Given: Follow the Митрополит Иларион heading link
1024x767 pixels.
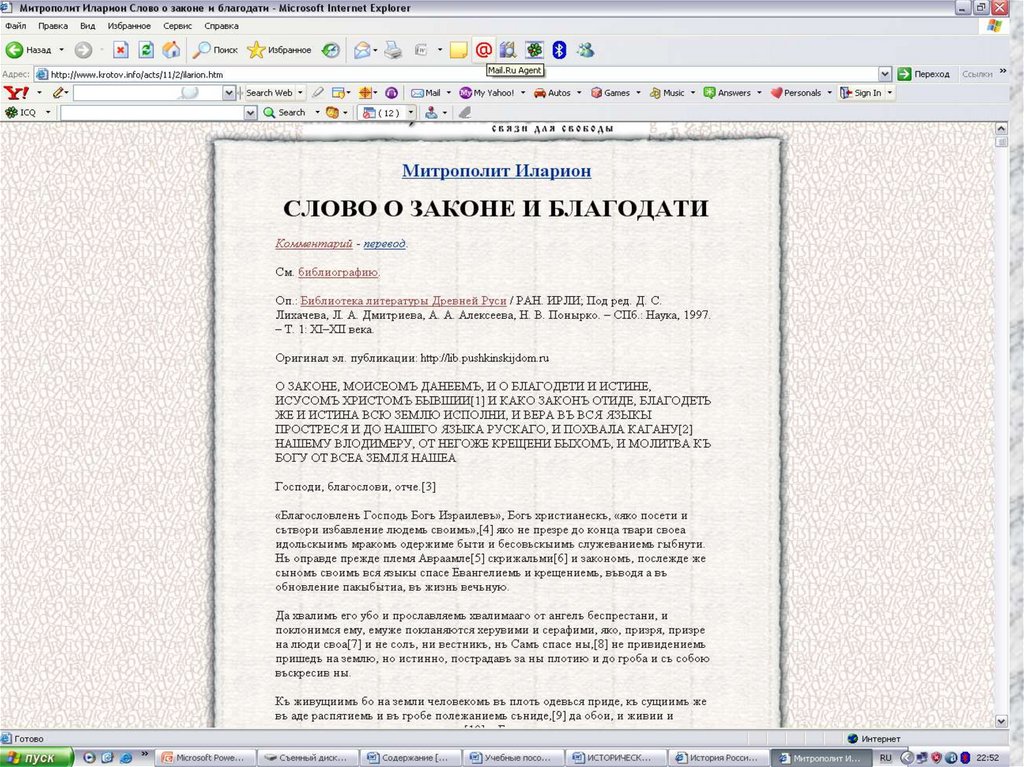Looking at the screenshot, I should coord(496,171).
